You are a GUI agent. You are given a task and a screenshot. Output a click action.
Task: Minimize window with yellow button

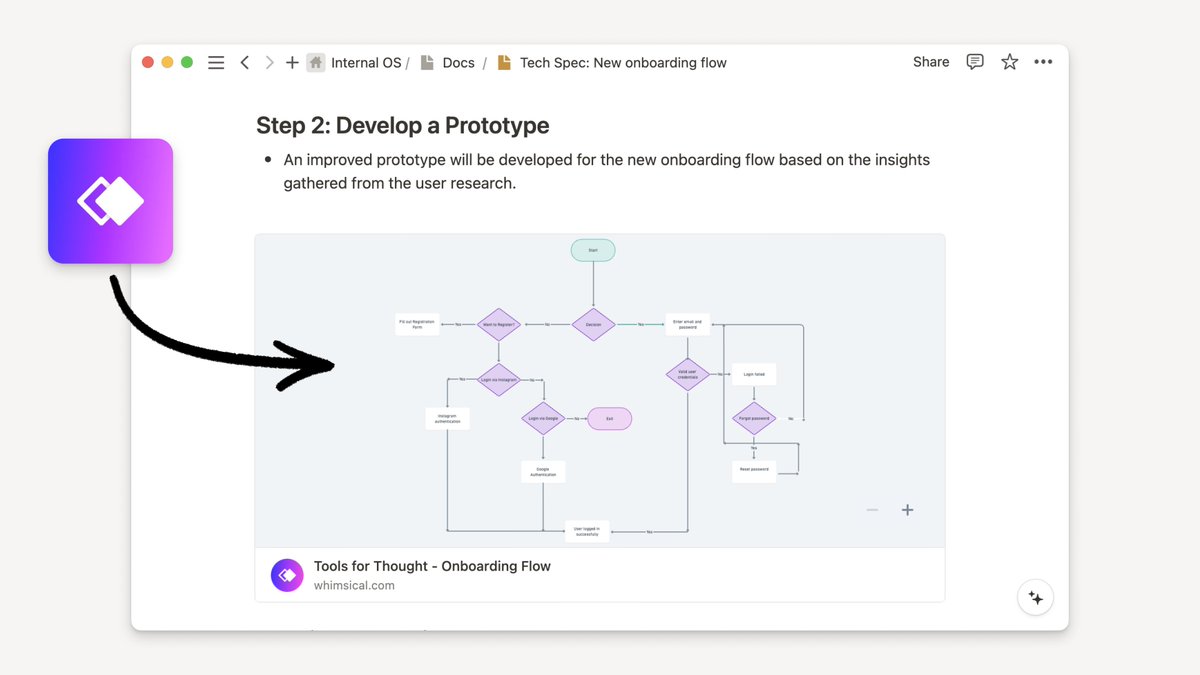tap(167, 62)
